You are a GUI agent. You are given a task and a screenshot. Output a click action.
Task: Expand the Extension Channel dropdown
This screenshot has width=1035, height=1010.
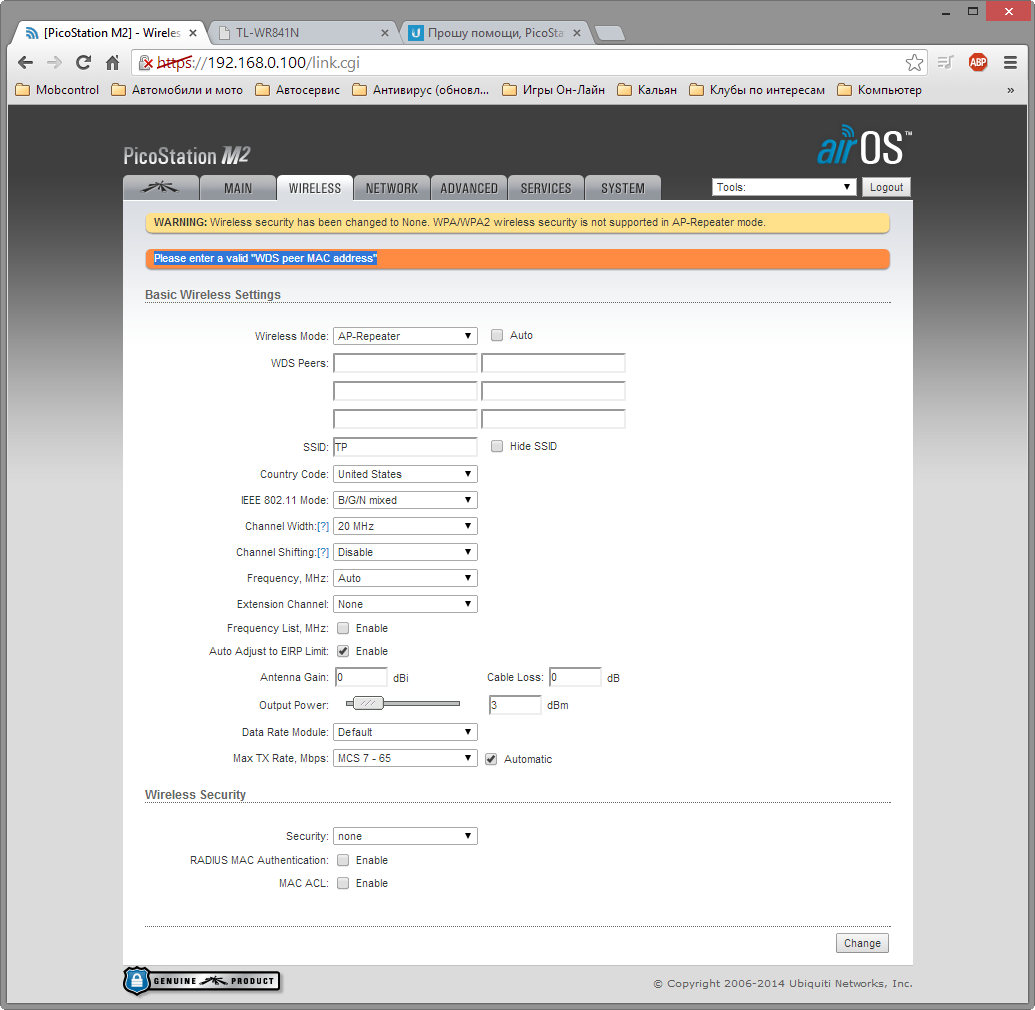[x=405, y=604]
